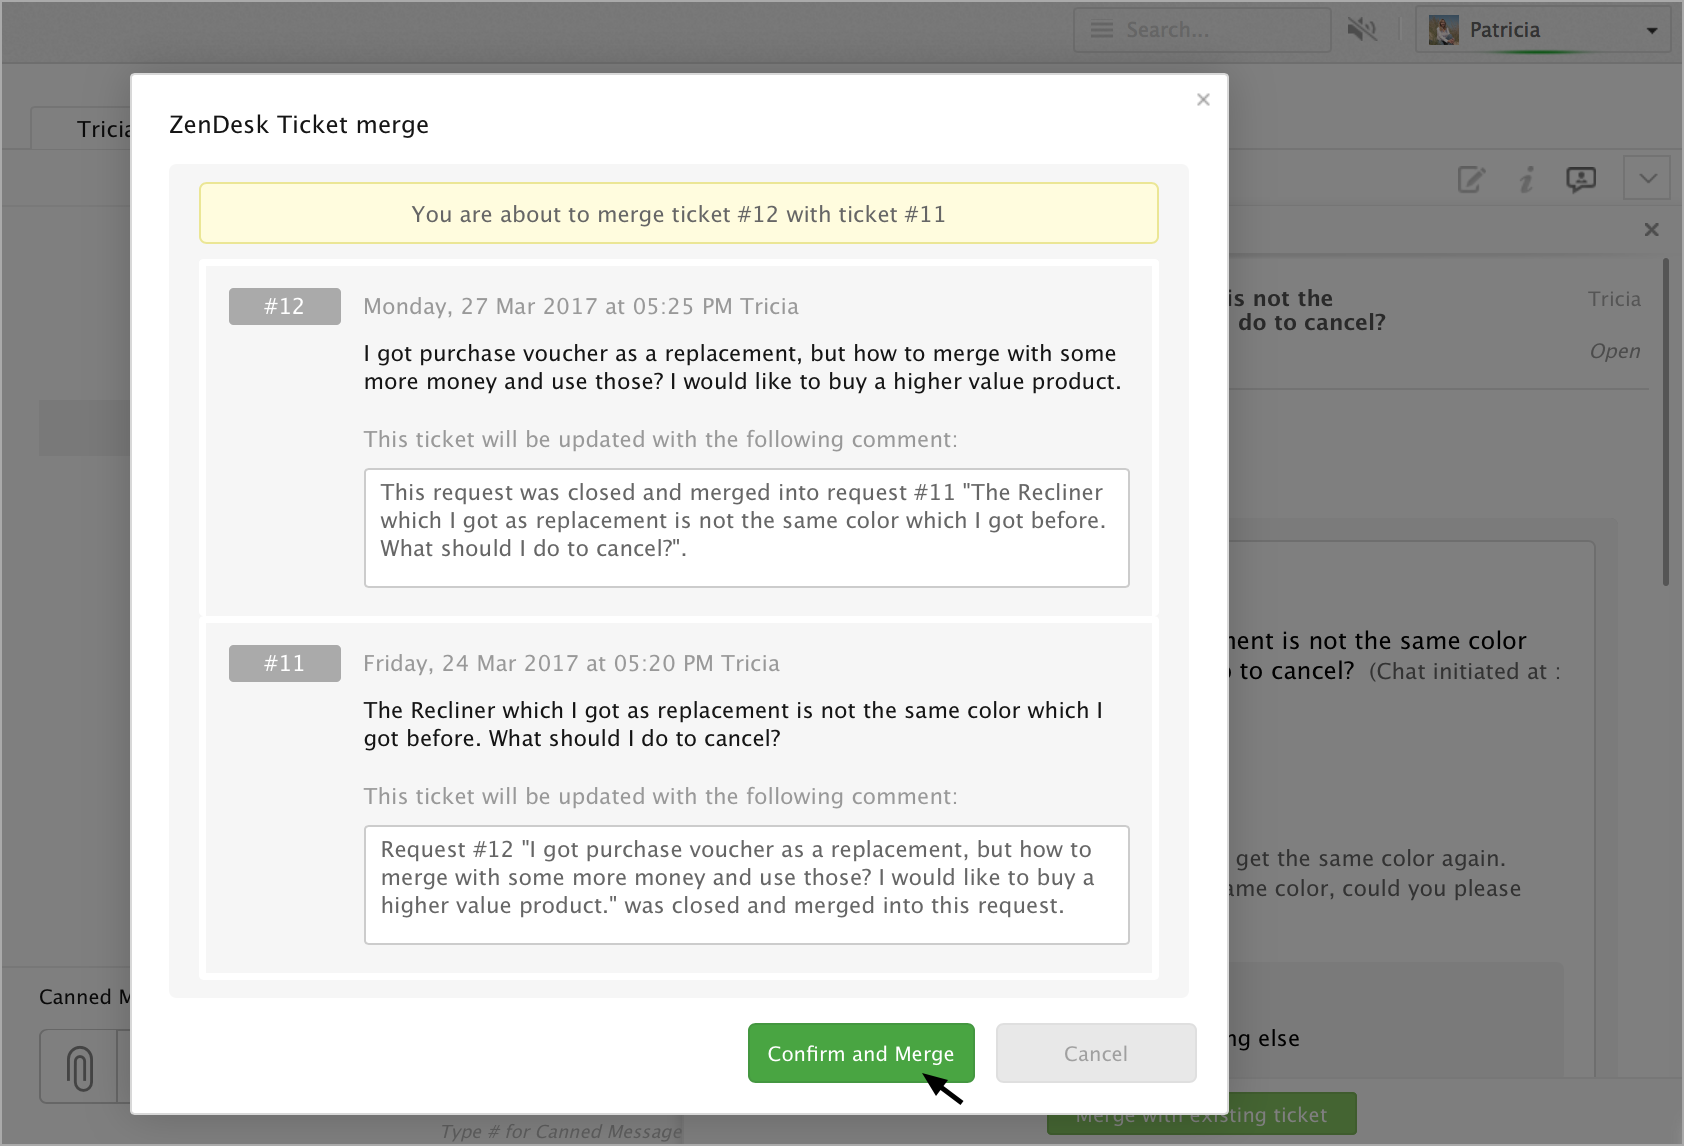Image resolution: width=1684 pixels, height=1146 pixels.
Task: Click Merge with existing ticket button
Action: pos(1201,1114)
